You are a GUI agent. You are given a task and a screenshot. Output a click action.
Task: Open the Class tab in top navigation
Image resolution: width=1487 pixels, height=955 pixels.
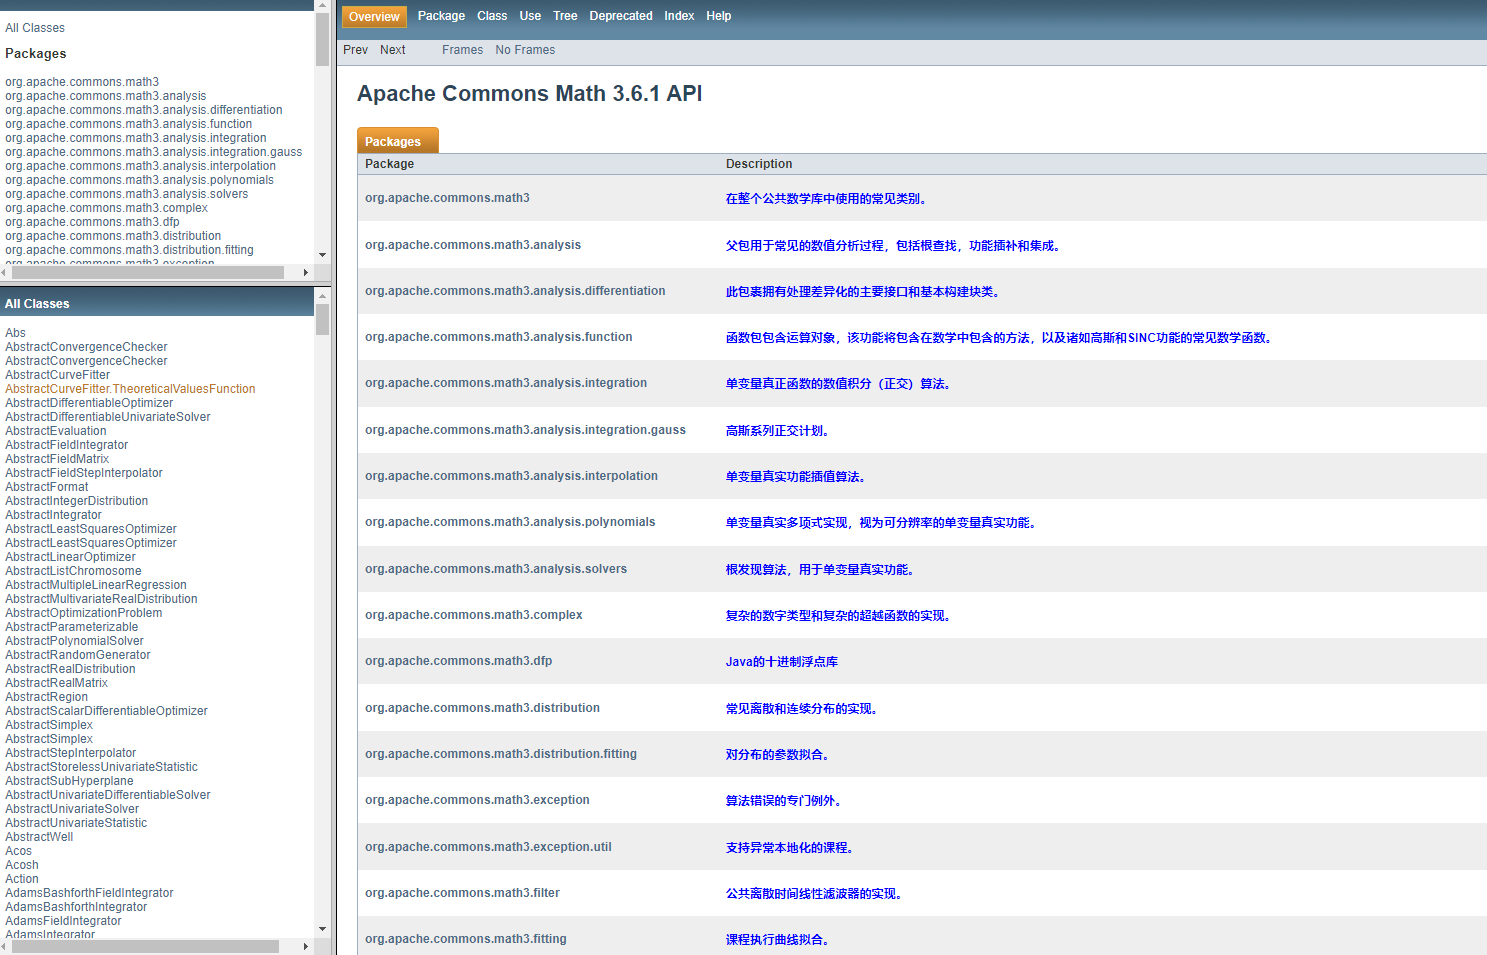click(x=492, y=15)
